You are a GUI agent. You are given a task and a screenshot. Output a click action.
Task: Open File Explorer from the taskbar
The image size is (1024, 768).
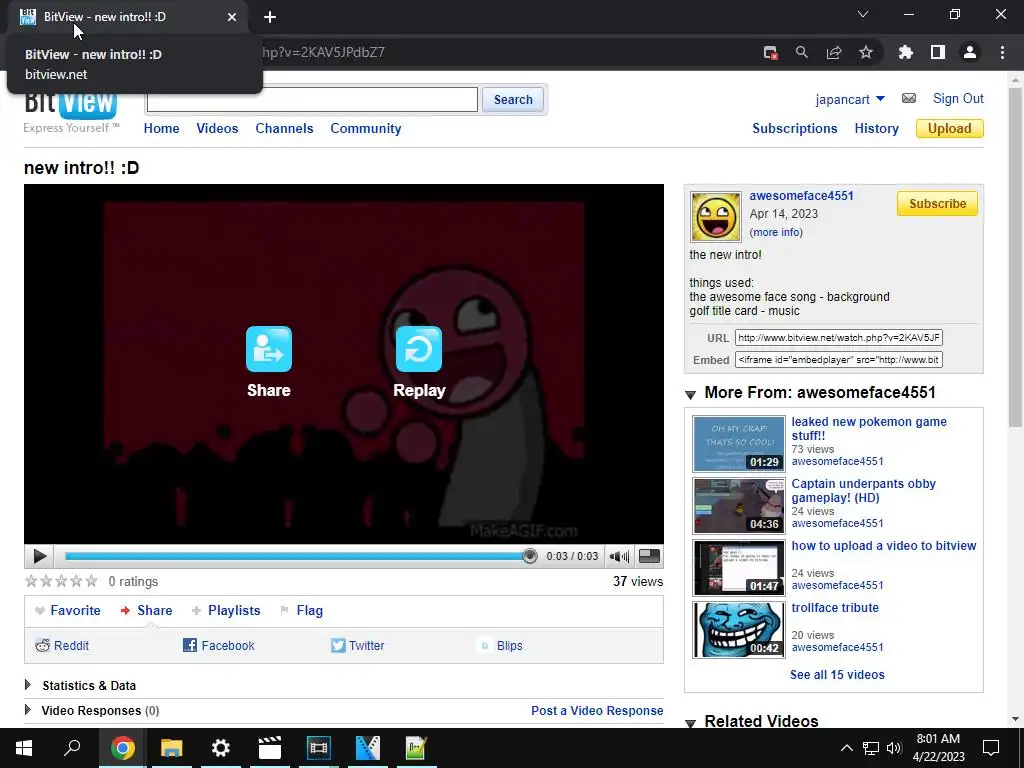[x=172, y=748]
